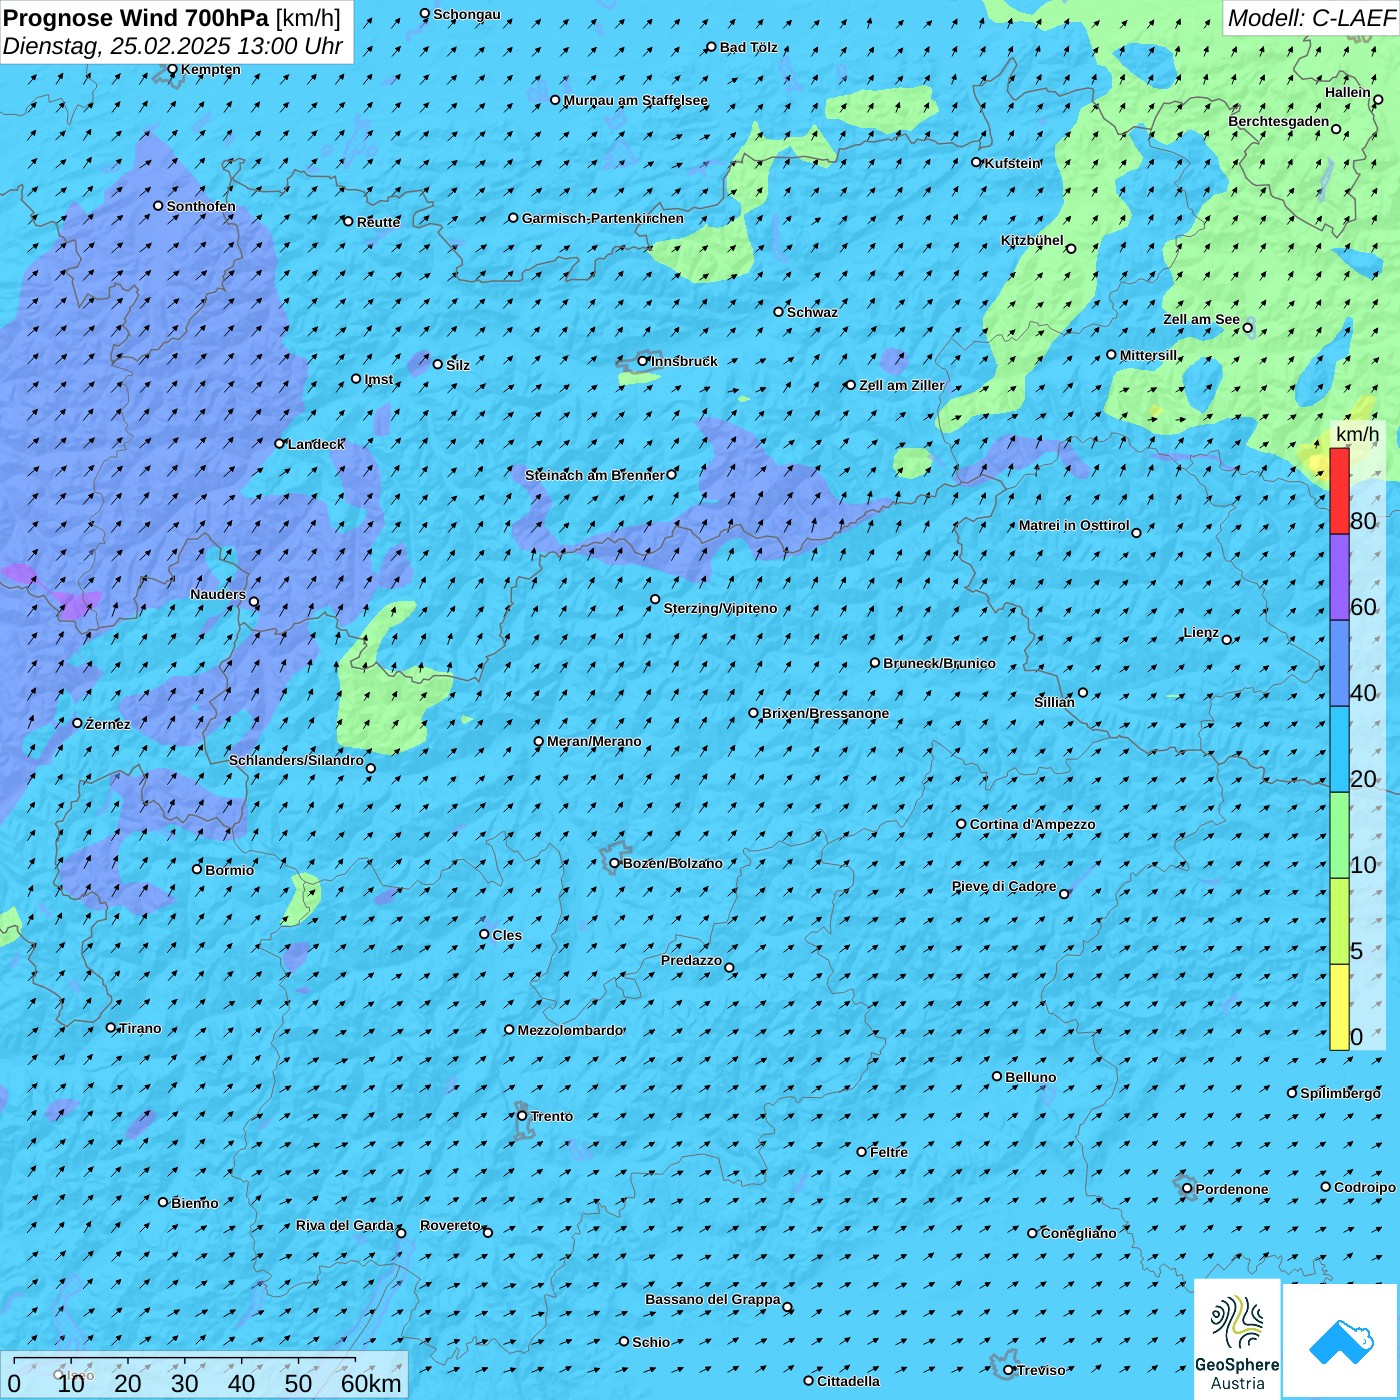Click the Zernez label
Image resolution: width=1400 pixels, height=1400 pixels.
point(108,724)
